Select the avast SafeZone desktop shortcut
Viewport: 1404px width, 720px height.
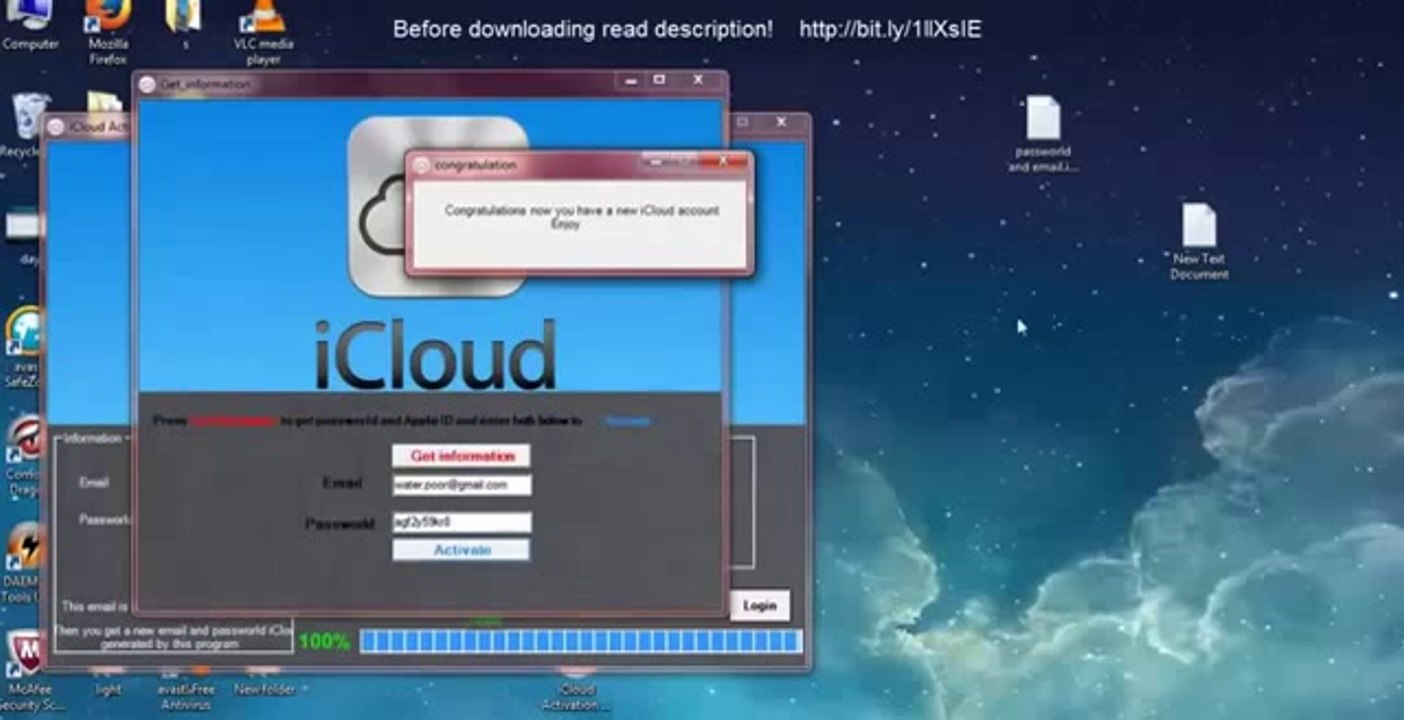(24, 348)
